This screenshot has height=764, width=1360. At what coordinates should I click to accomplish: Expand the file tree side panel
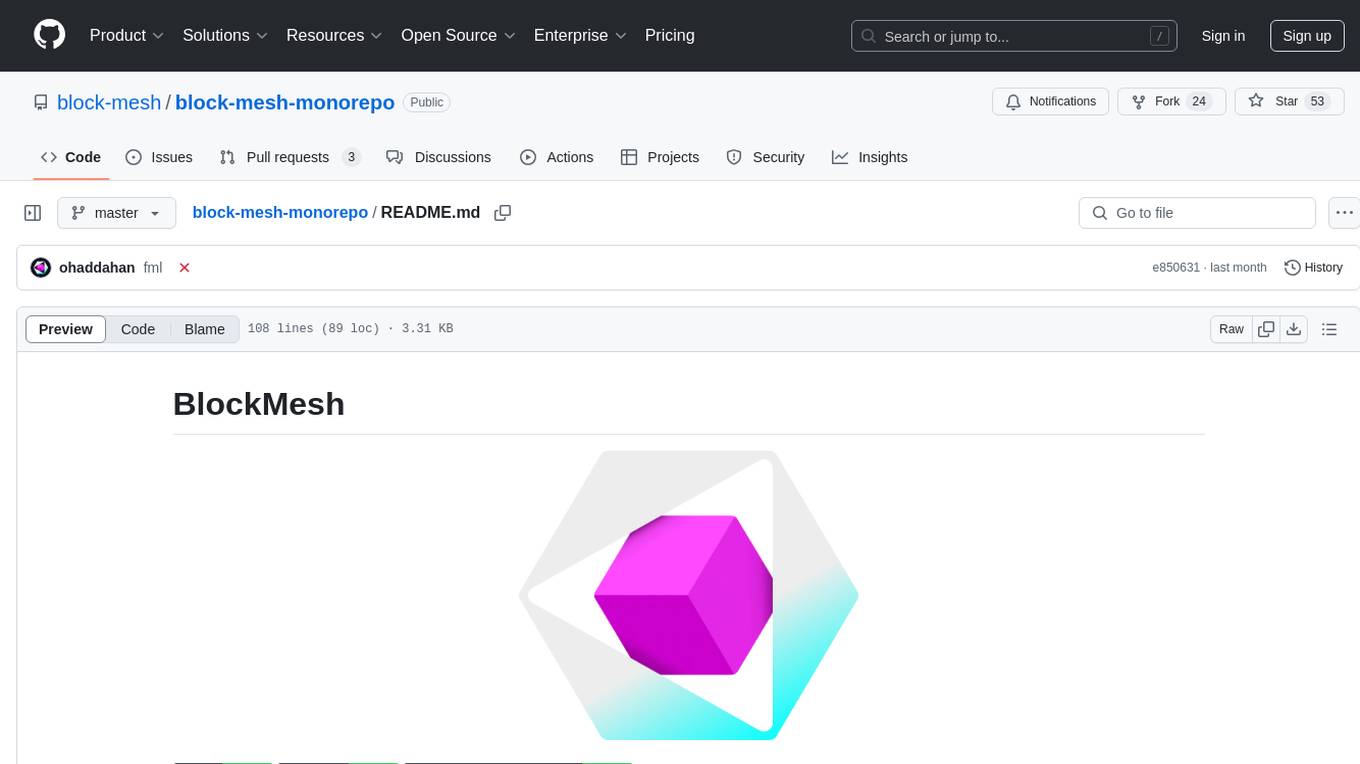32,213
